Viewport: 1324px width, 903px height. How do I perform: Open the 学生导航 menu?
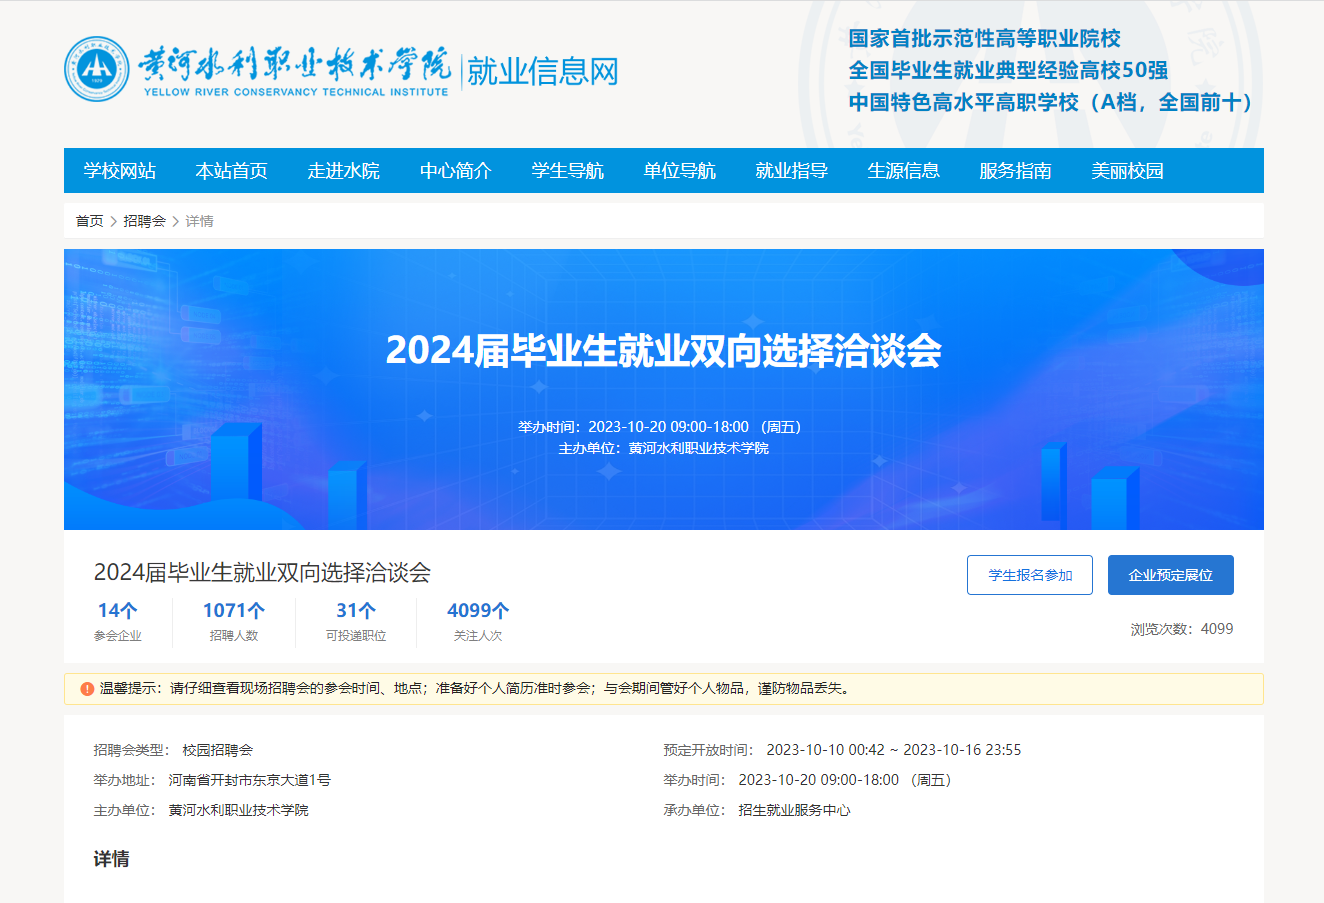point(568,171)
